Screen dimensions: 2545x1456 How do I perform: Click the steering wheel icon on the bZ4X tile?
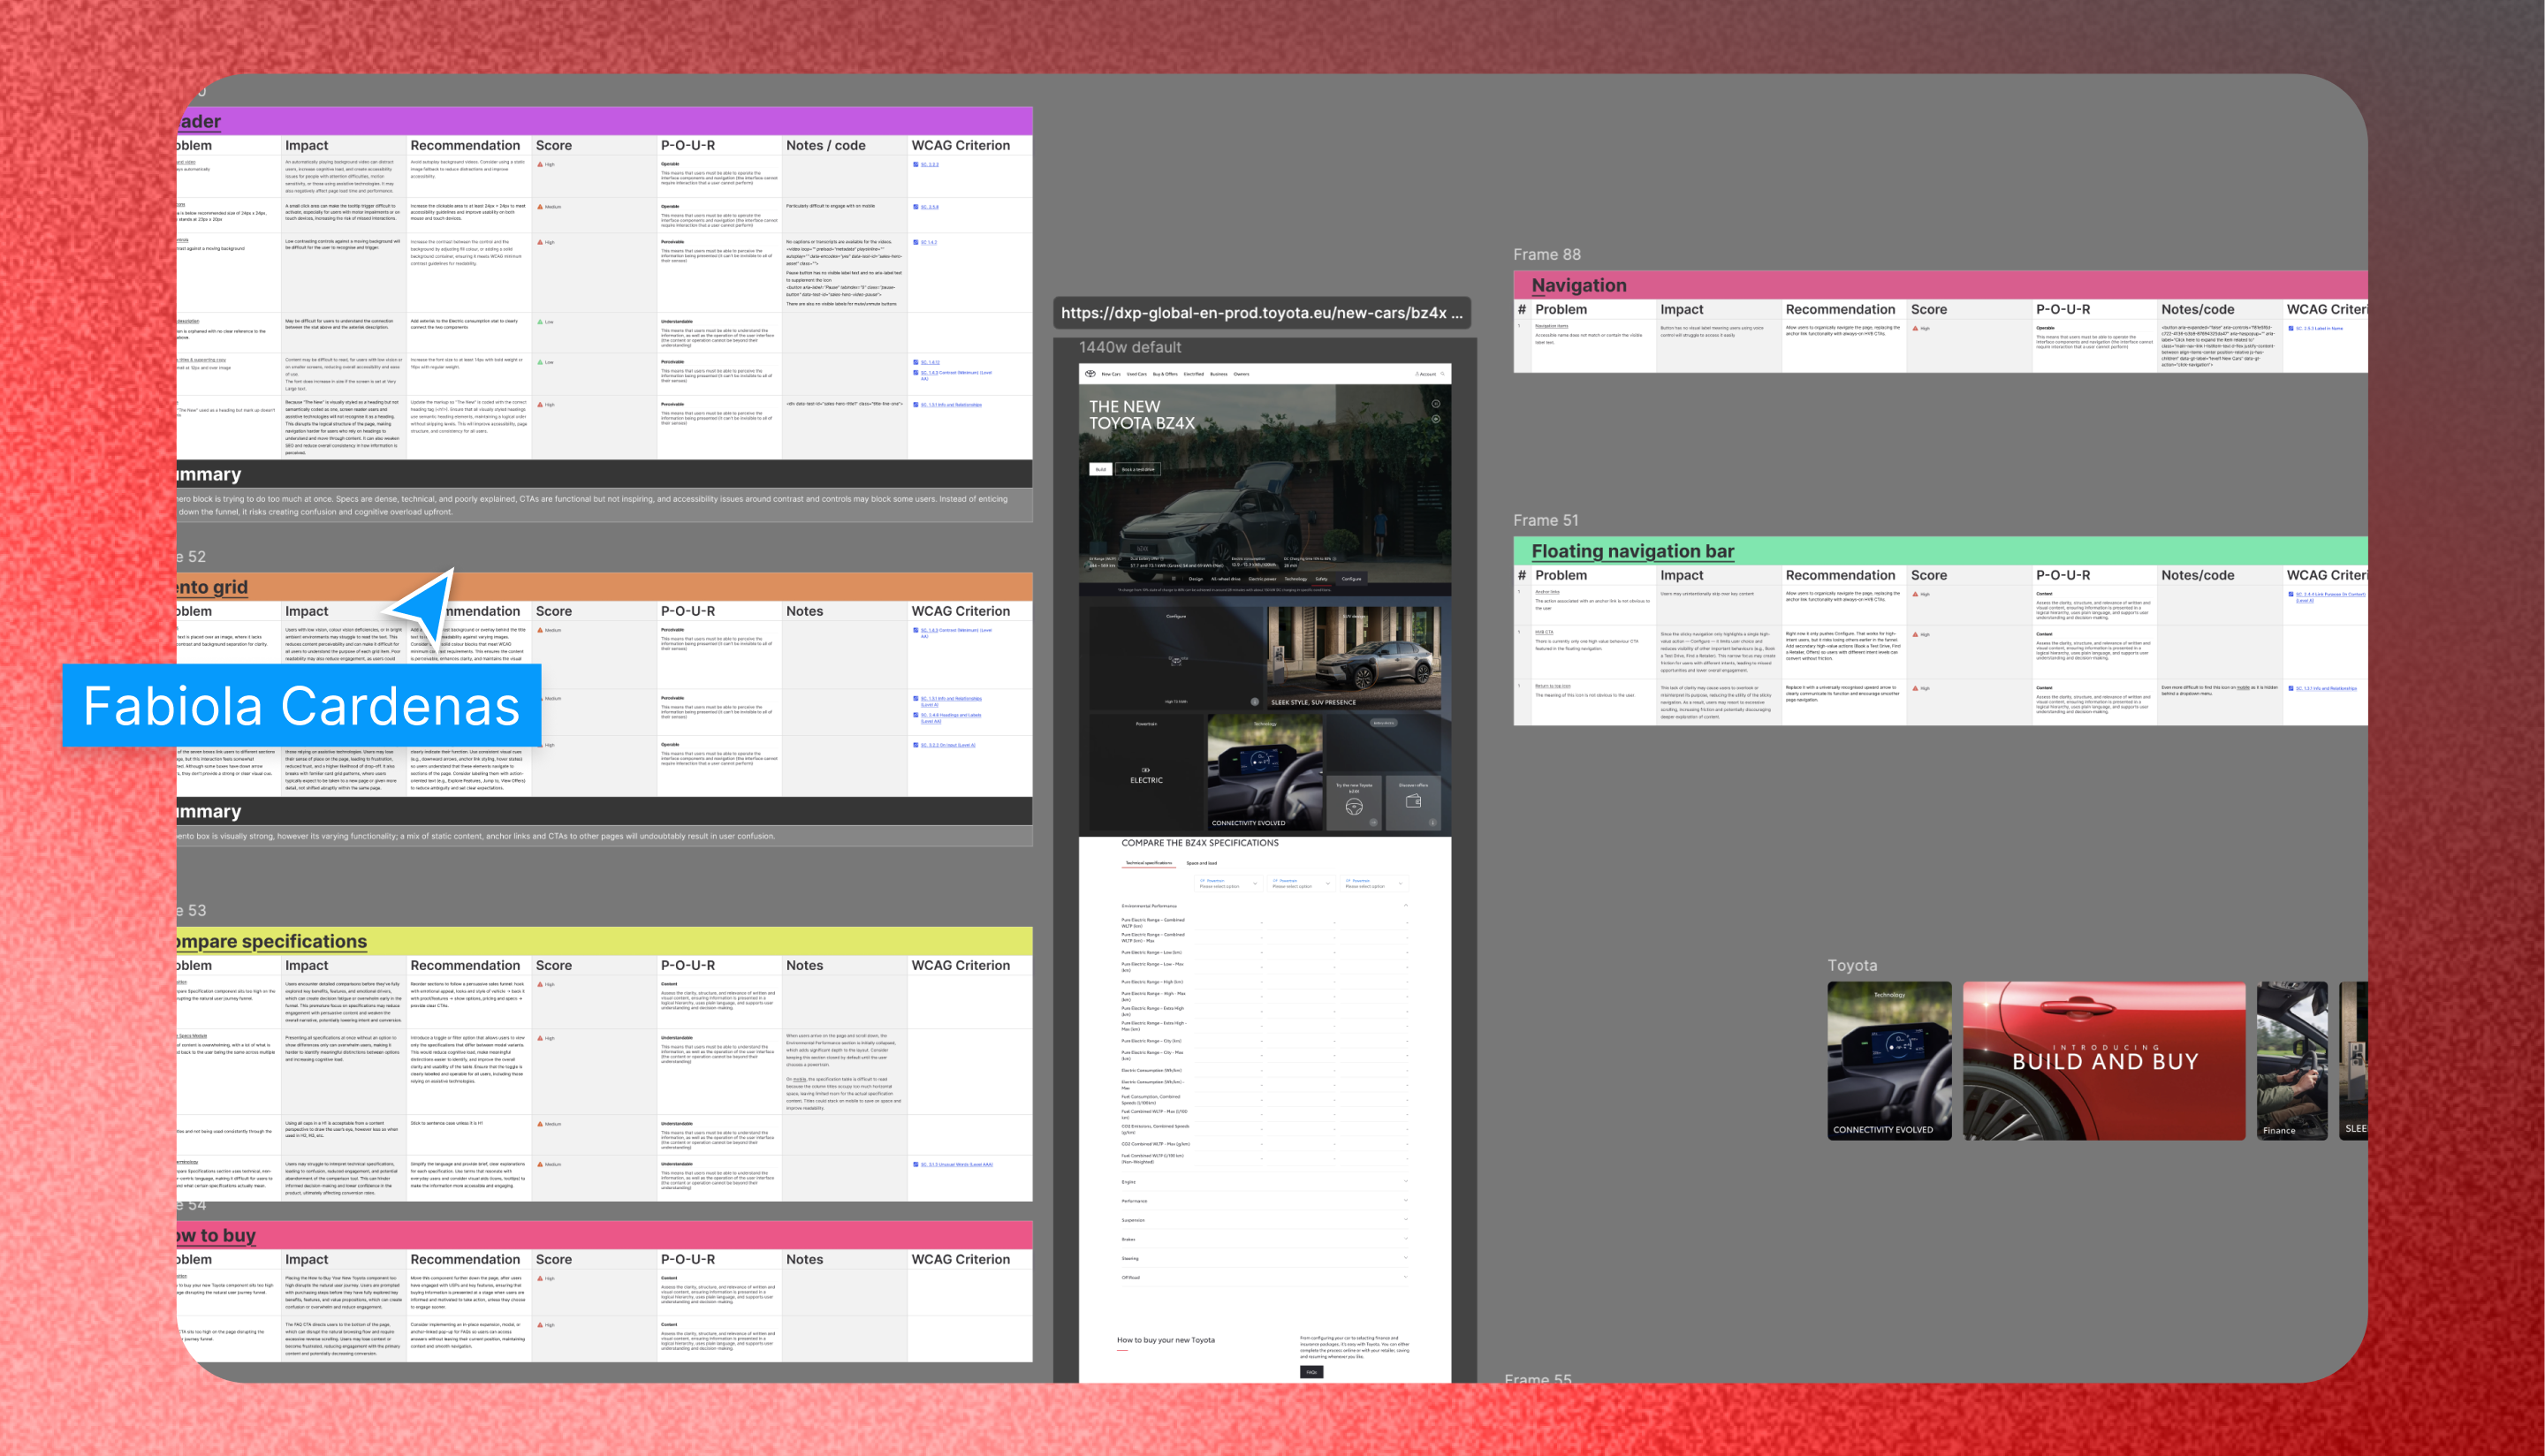pyautogui.click(x=1354, y=807)
